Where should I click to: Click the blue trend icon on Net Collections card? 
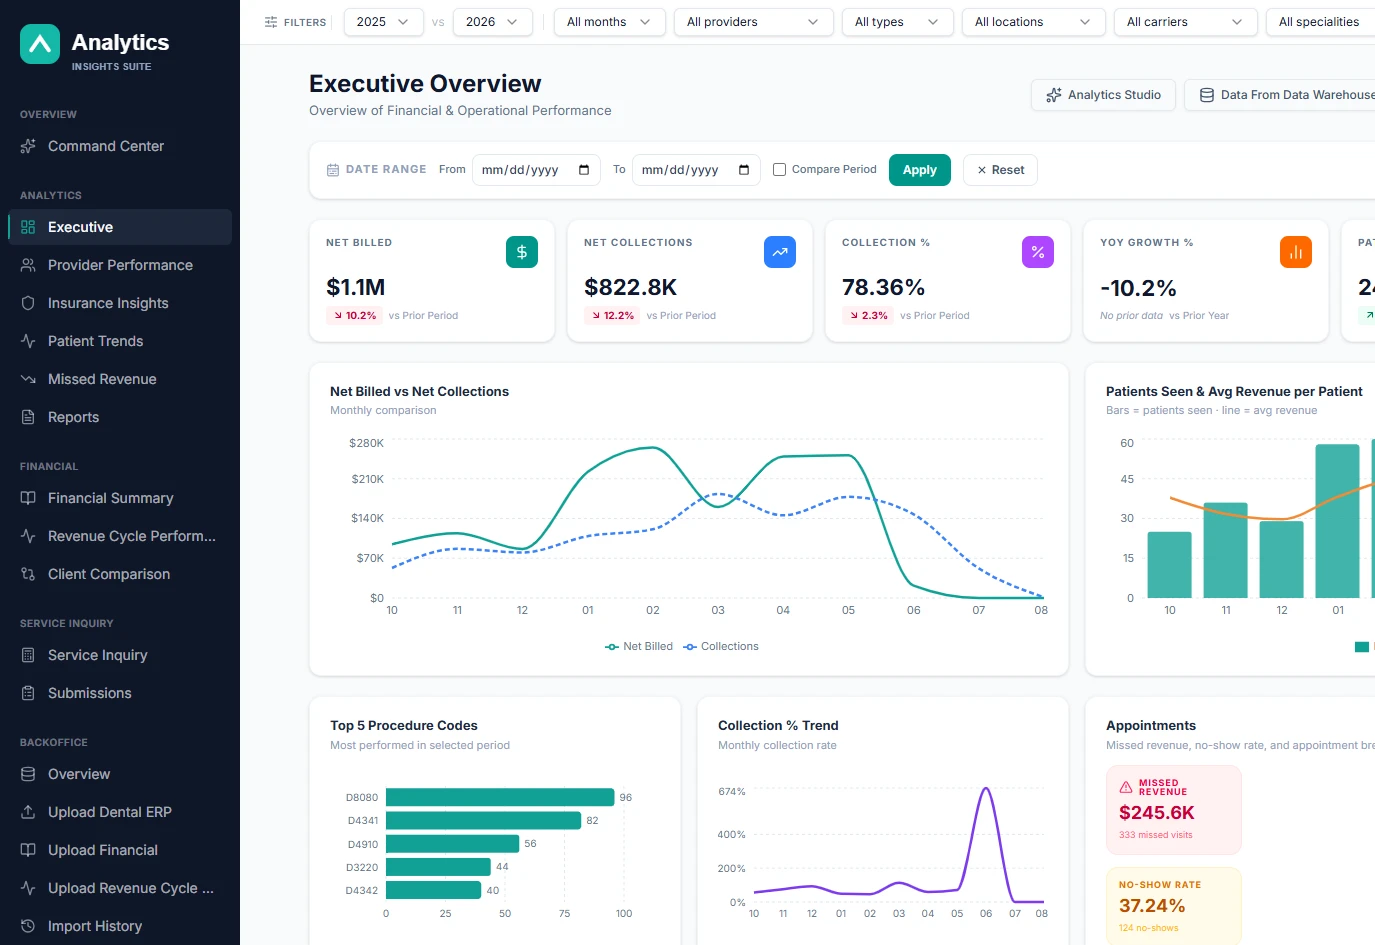point(780,252)
